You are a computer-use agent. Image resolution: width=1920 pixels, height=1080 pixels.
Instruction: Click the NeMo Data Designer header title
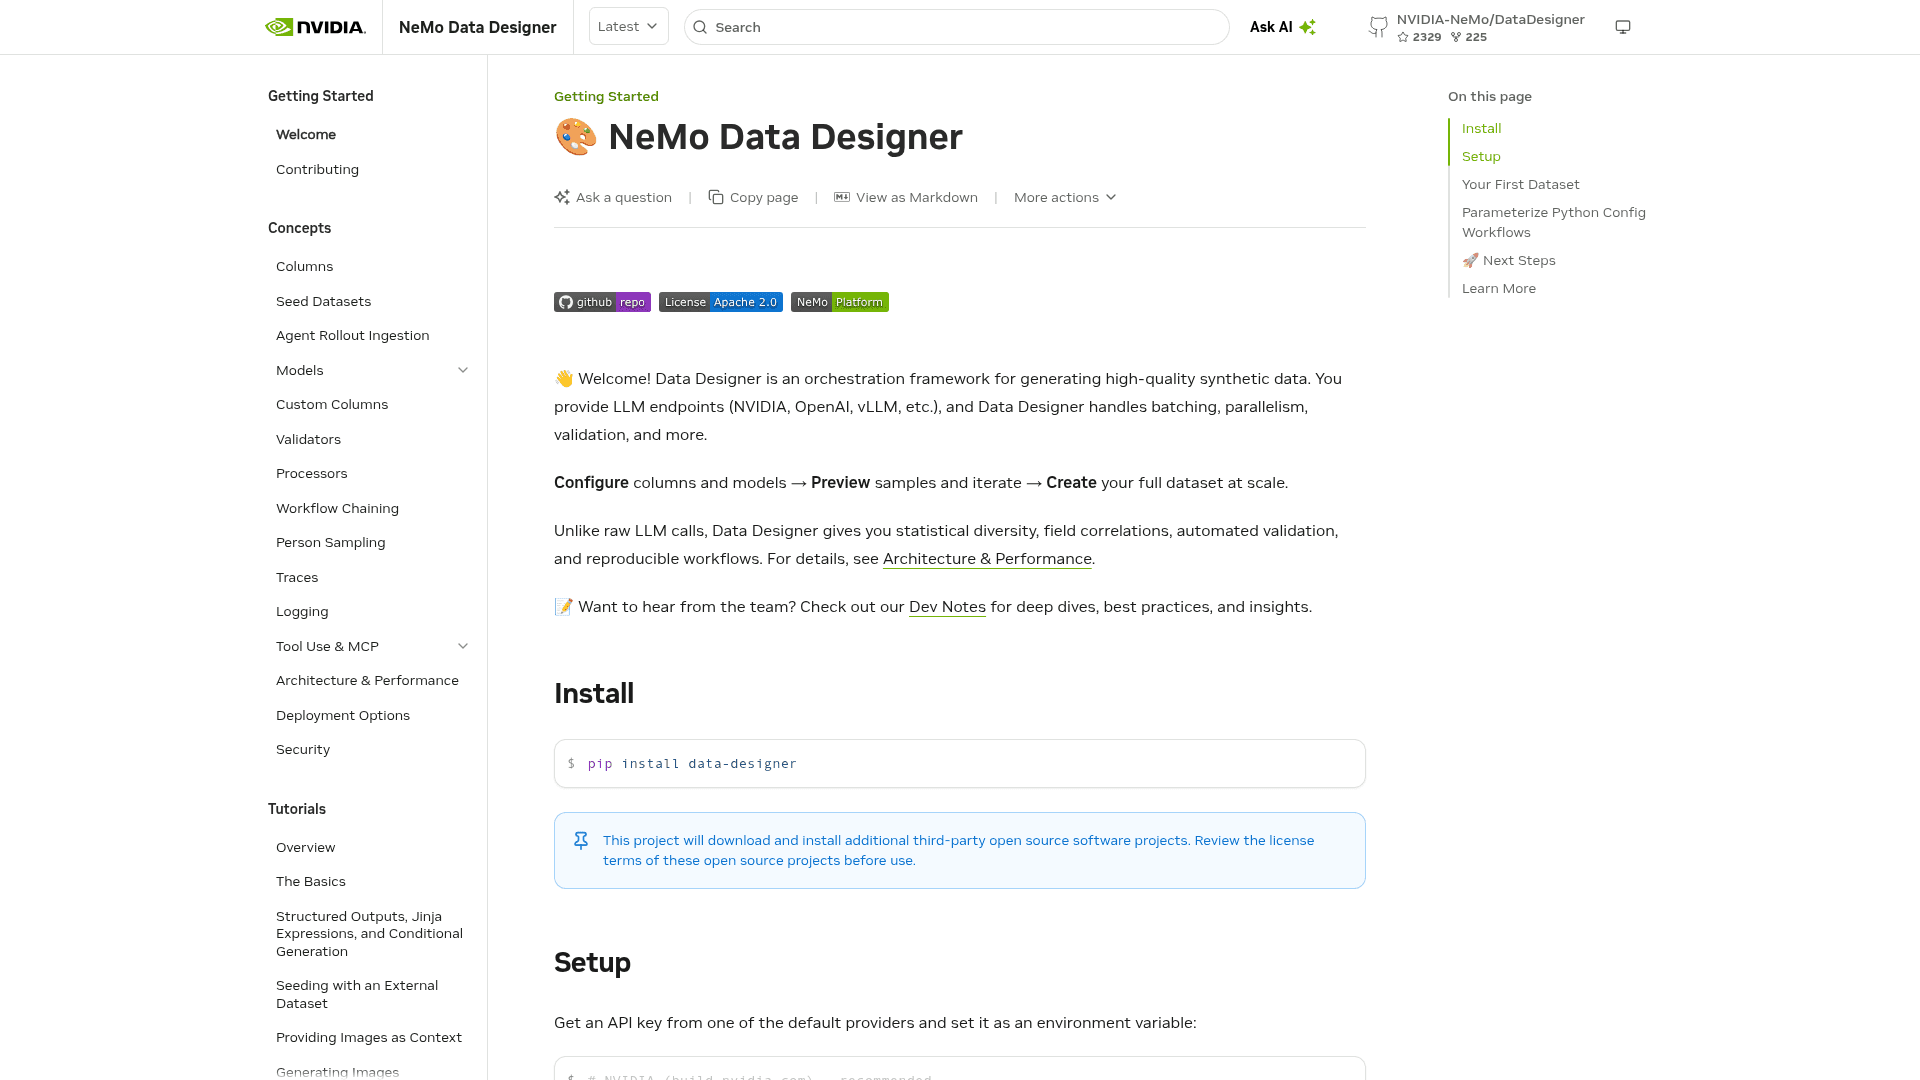click(477, 27)
